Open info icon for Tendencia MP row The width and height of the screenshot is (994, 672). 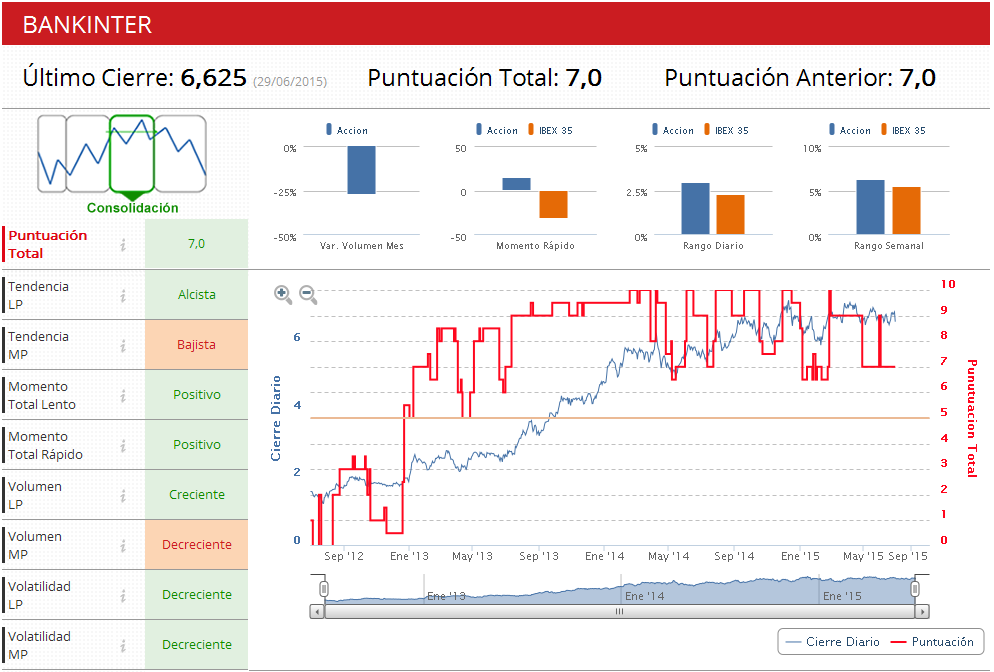(123, 346)
